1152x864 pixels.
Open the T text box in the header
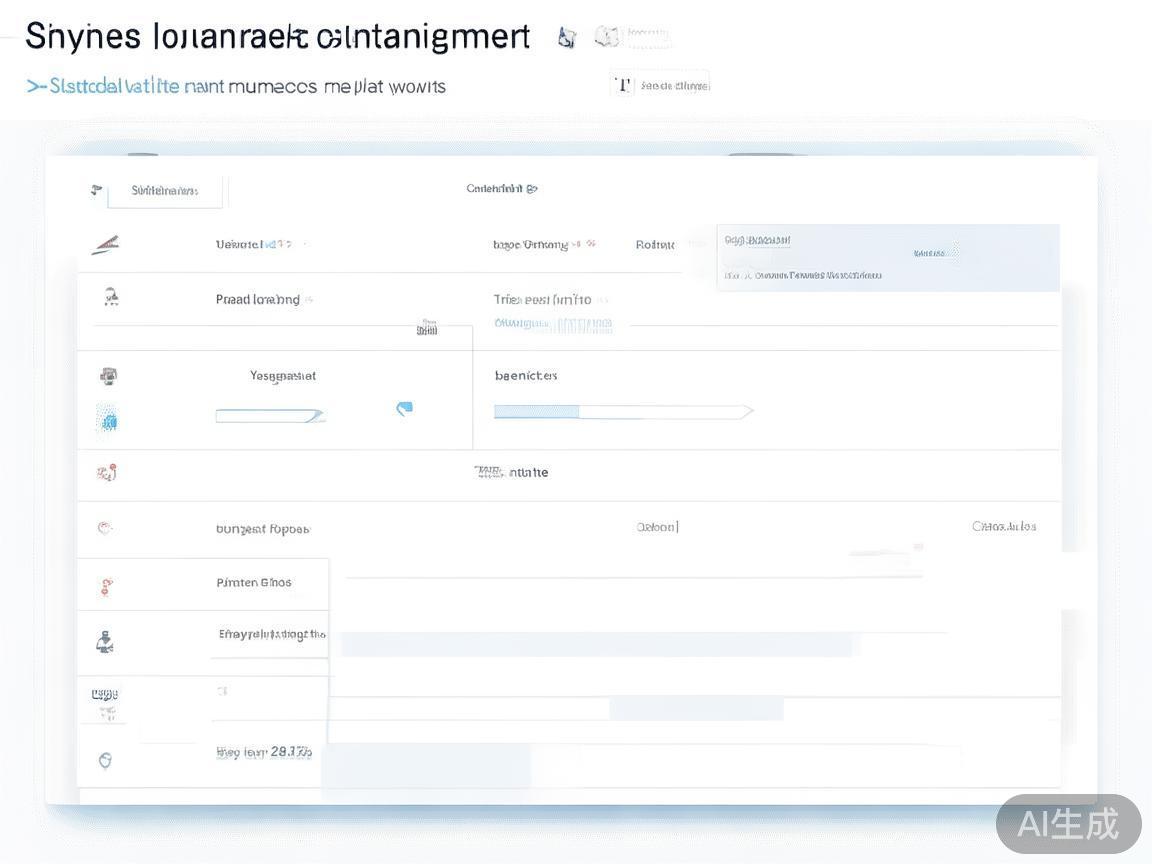[x=659, y=85]
